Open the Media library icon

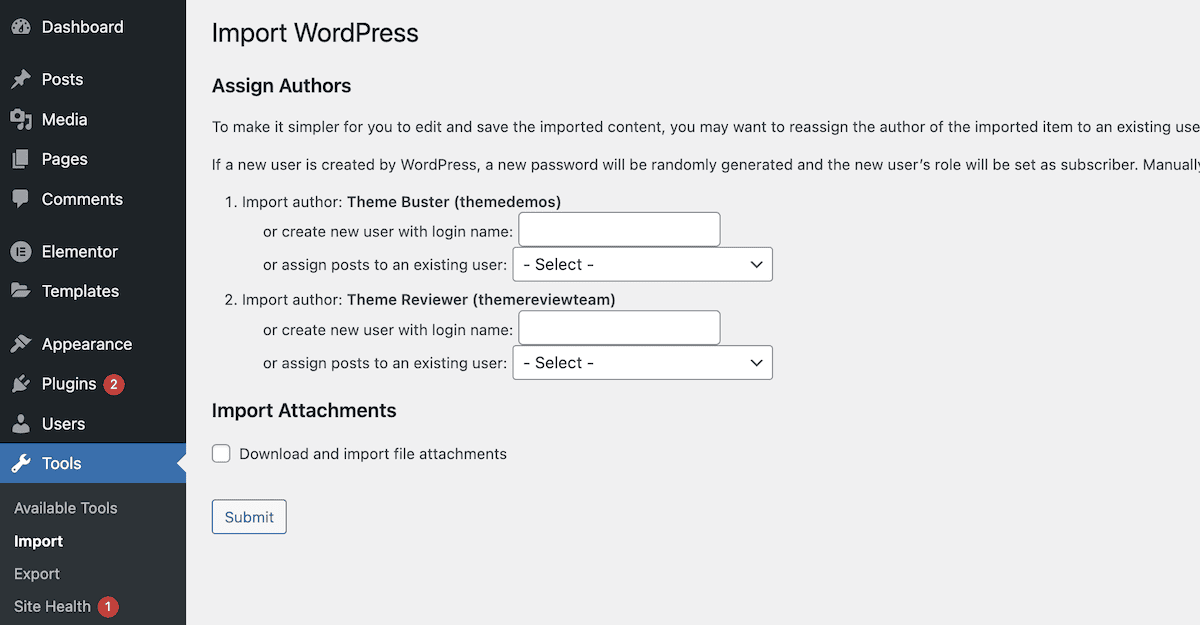tap(22, 119)
